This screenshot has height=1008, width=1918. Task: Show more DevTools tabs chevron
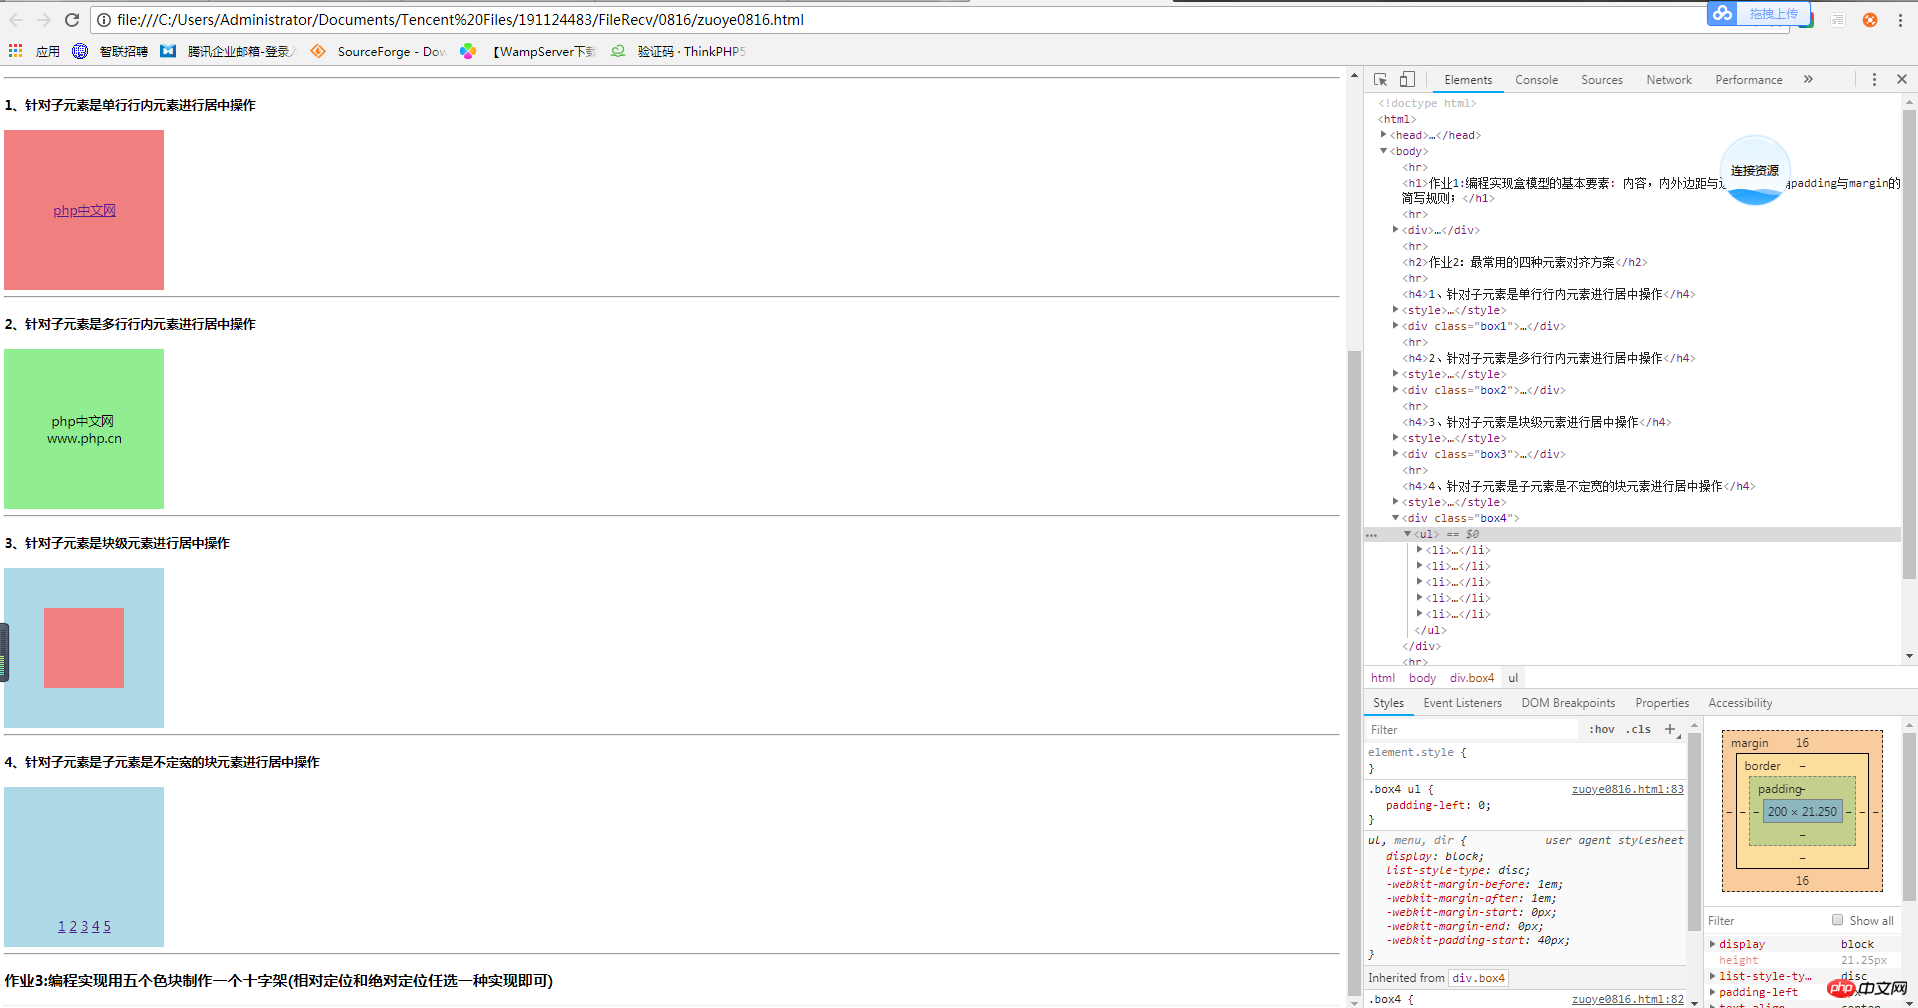[1808, 79]
